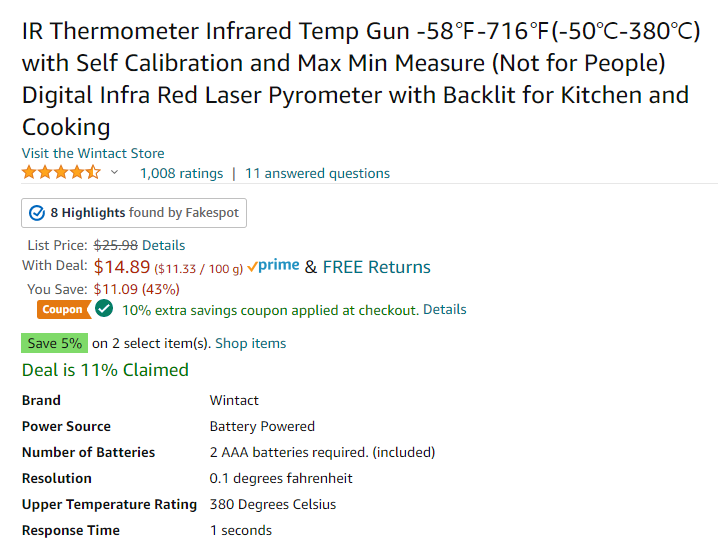Expand the ratings dropdown chevron
The height and width of the screenshot is (548, 718).
pos(114,172)
